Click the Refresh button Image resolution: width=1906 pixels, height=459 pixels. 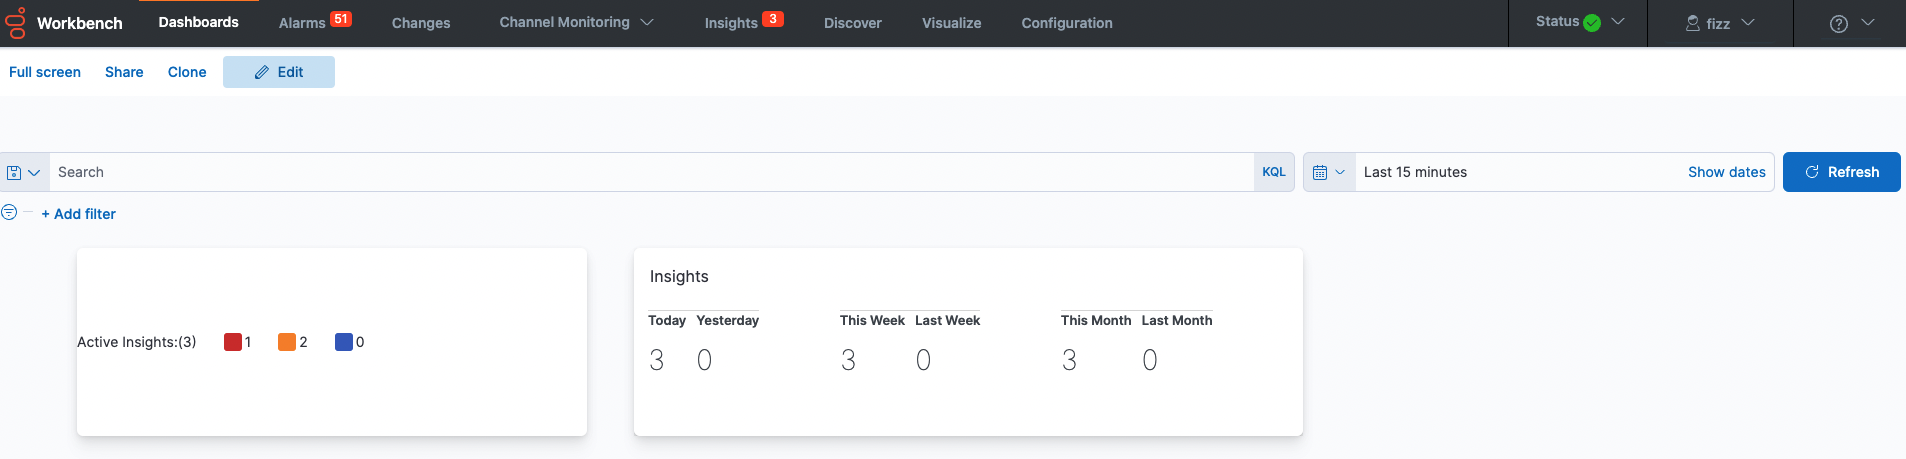1842,172
